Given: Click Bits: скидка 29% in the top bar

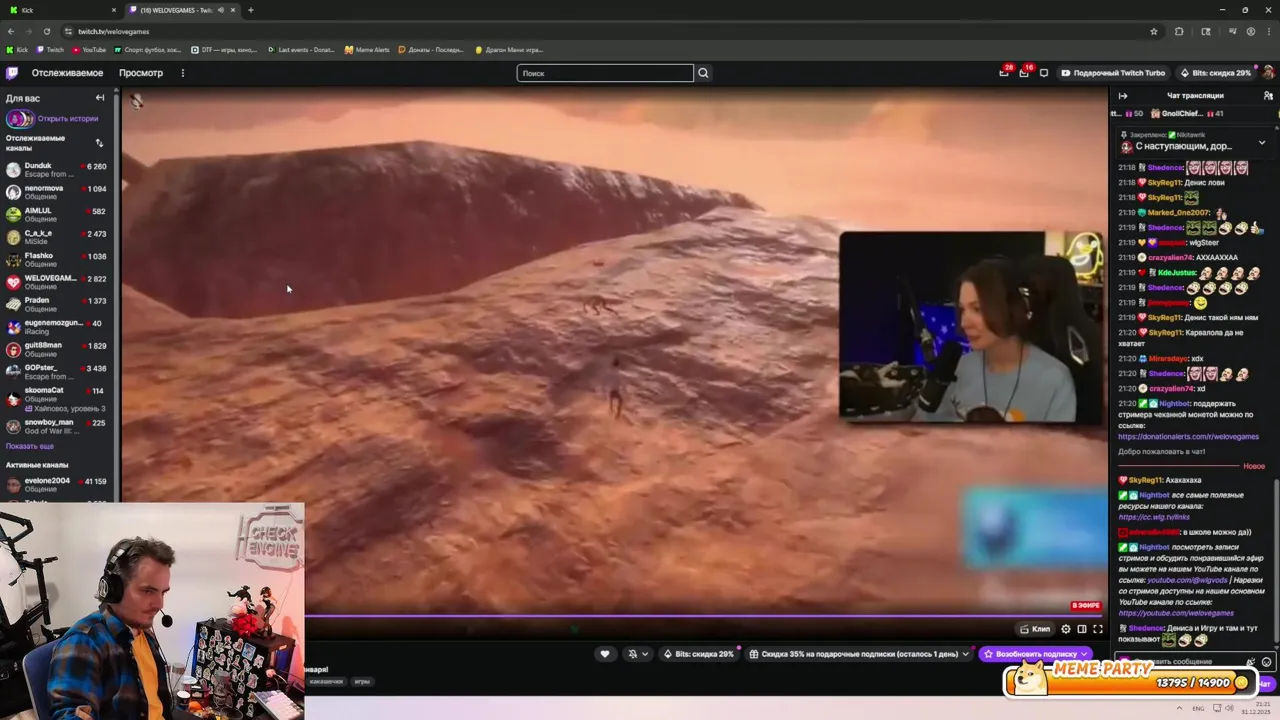Looking at the screenshot, I should (1215, 73).
